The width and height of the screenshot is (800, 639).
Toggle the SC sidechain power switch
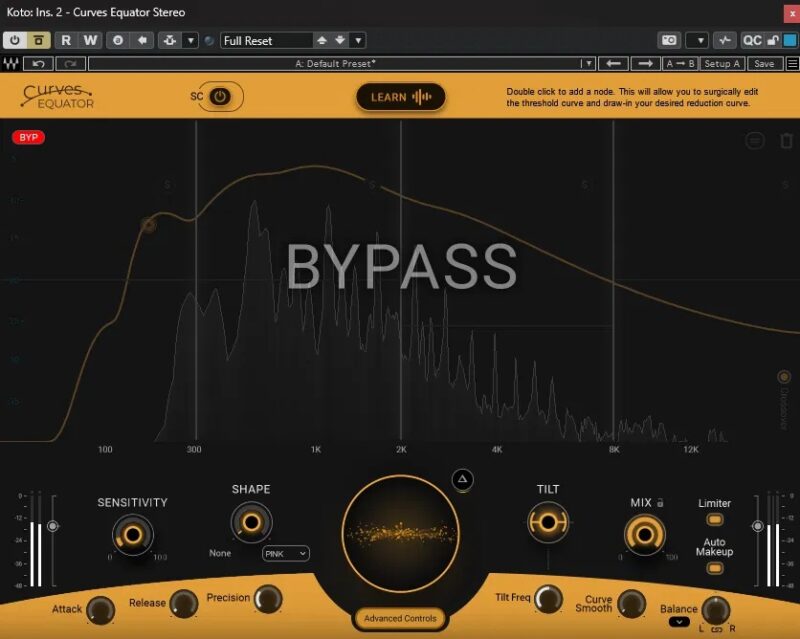point(220,96)
